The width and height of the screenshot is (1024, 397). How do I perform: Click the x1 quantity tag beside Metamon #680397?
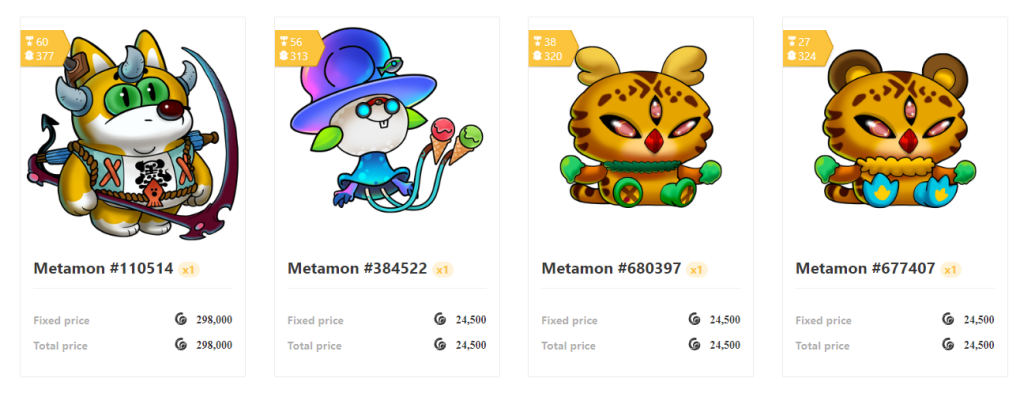pos(696,270)
